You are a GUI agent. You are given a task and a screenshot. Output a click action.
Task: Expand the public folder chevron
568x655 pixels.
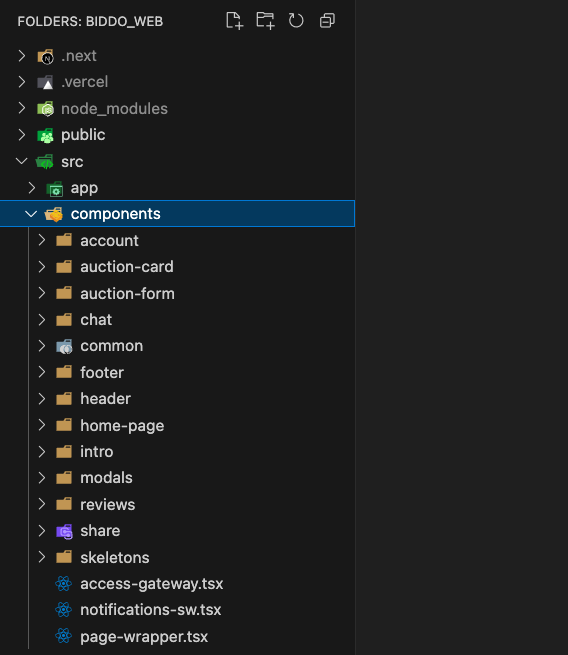click(x=22, y=135)
